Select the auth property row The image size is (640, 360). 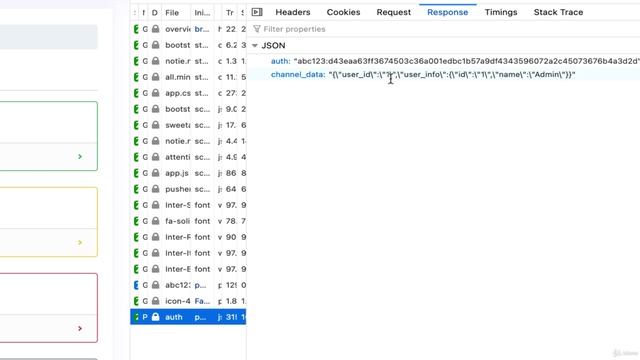[444, 61]
